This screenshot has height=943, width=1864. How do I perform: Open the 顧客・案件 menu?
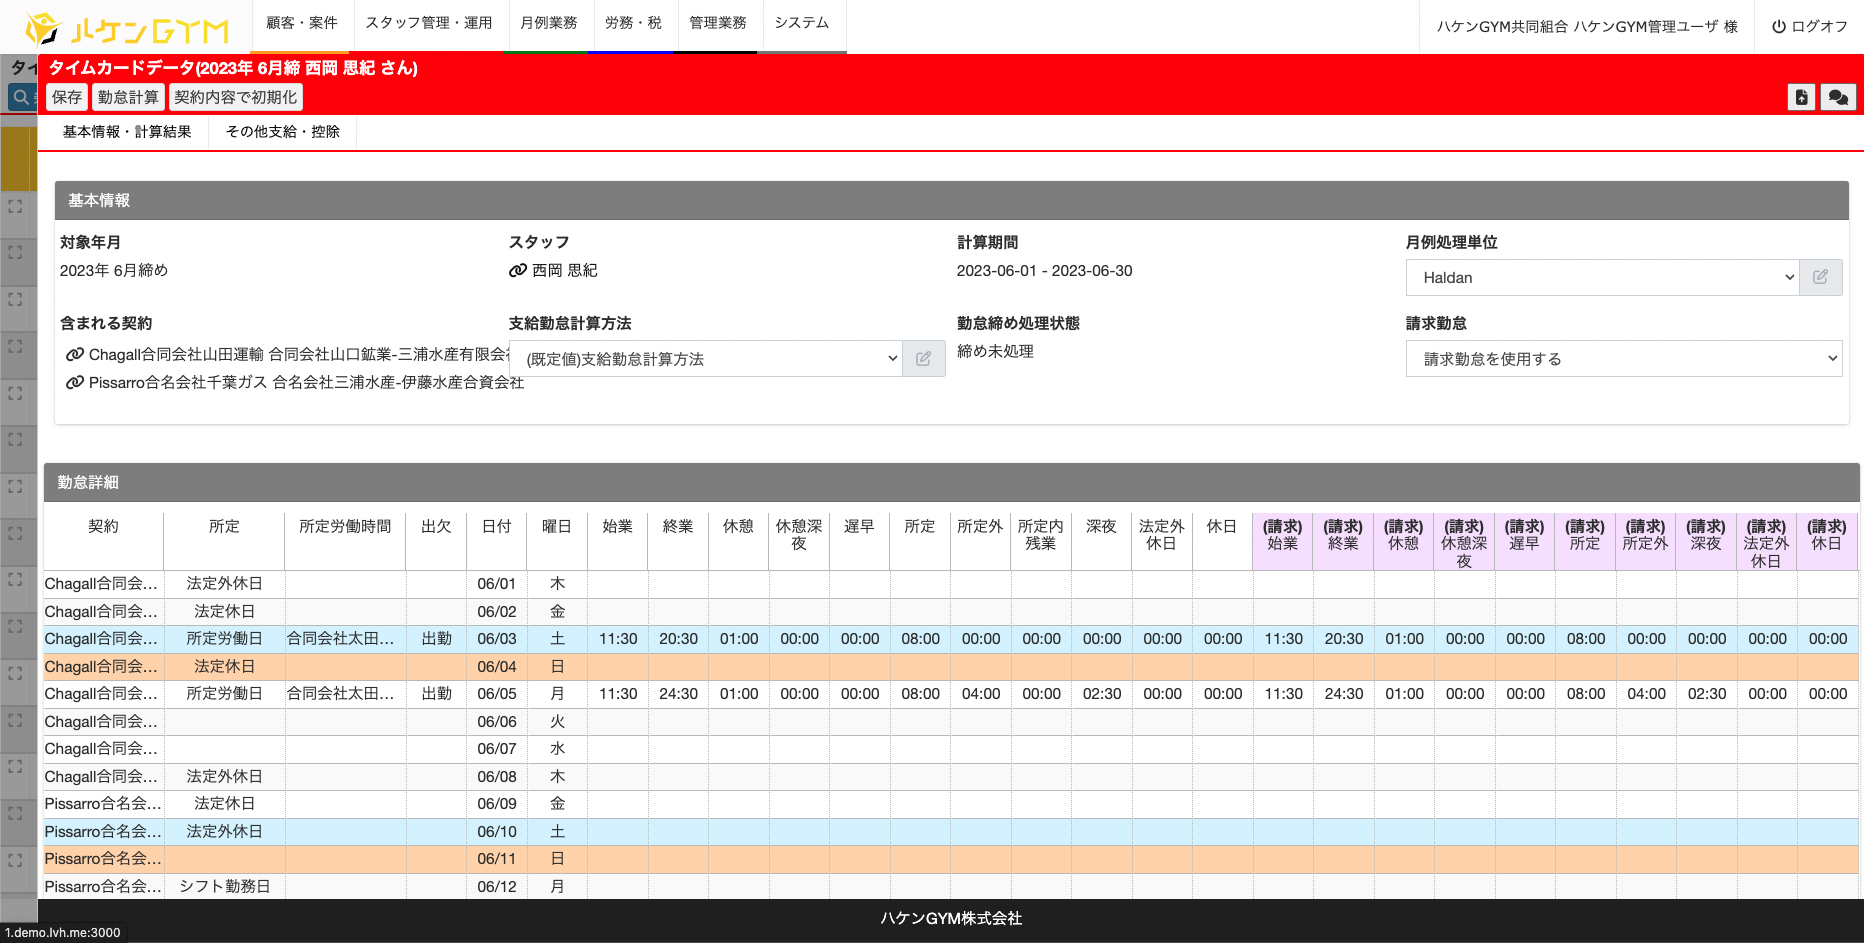pyautogui.click(x=301, y=23)
